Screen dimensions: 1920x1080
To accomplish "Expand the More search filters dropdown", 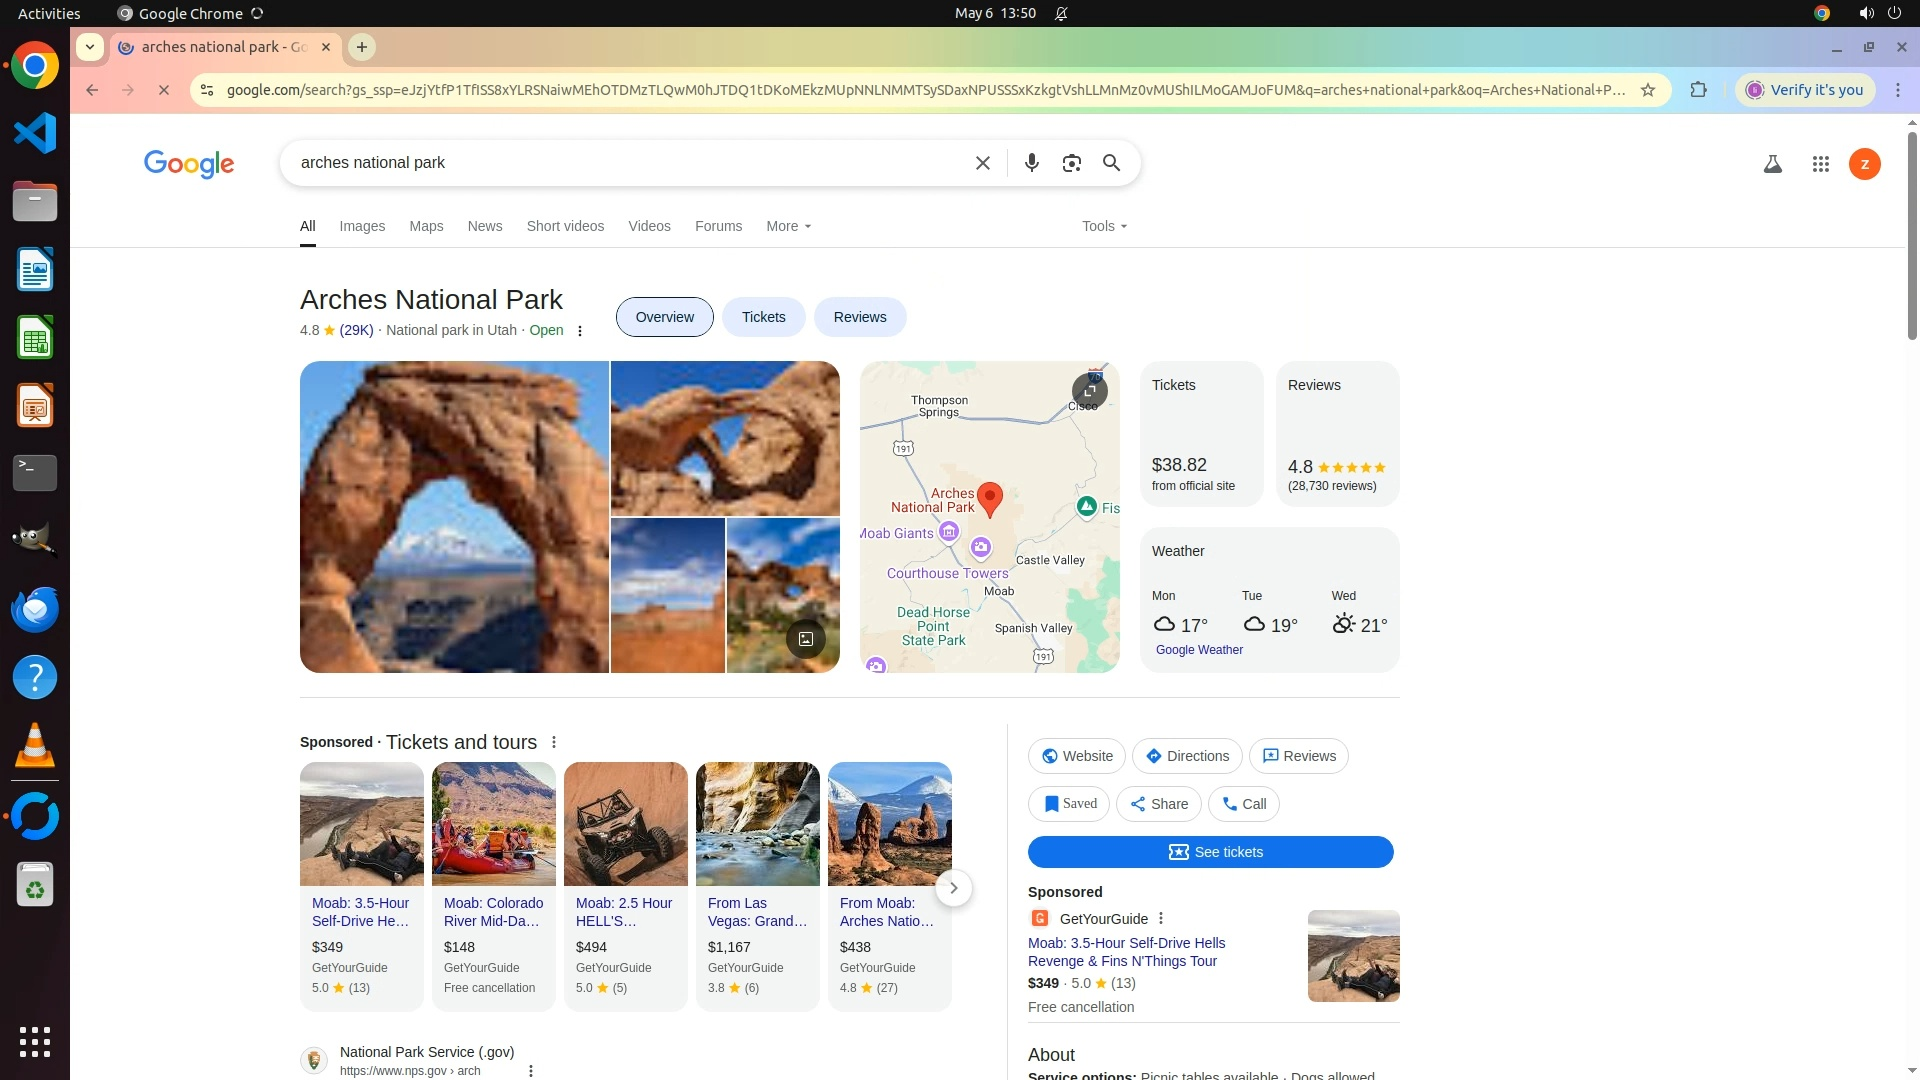I will (788, 226).
